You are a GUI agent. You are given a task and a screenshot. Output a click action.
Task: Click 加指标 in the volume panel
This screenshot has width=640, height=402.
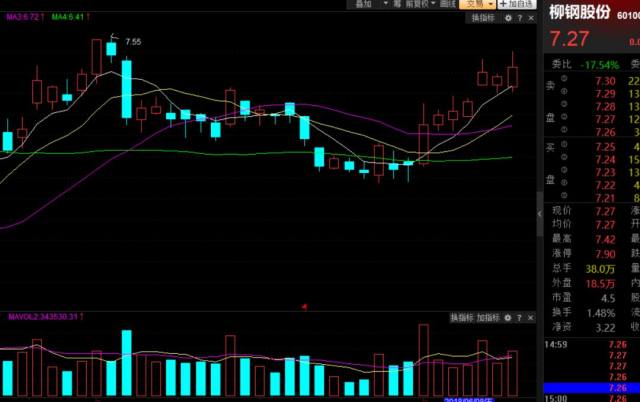coord(488,318)
